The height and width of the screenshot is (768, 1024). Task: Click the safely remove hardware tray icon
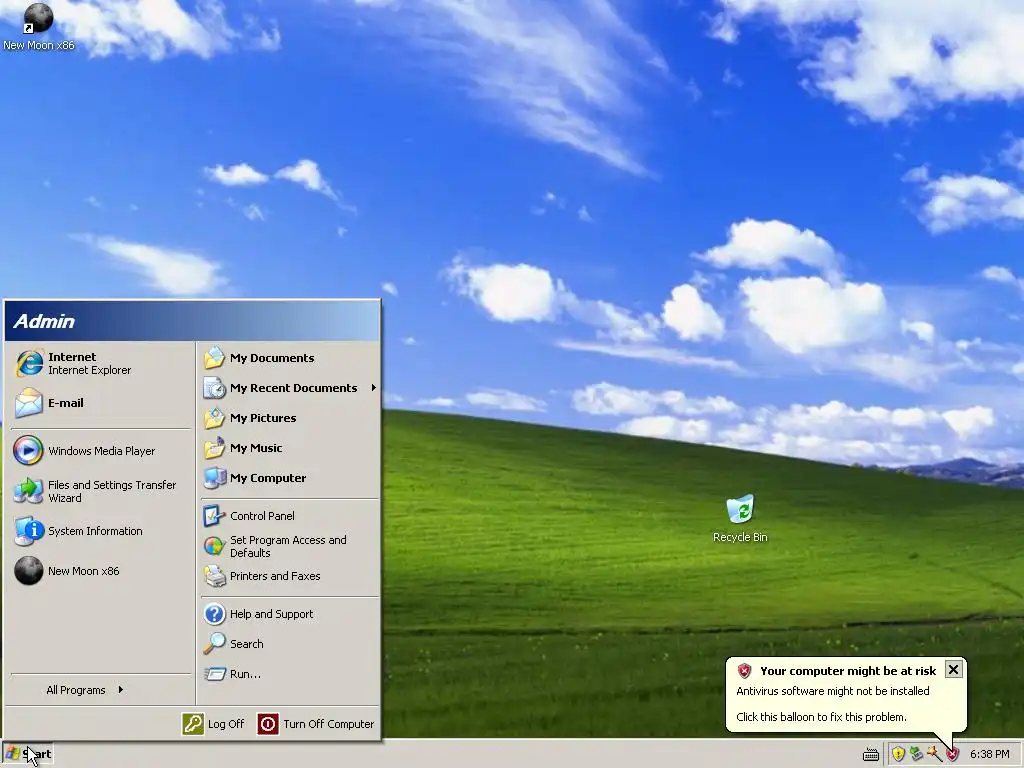916,754
